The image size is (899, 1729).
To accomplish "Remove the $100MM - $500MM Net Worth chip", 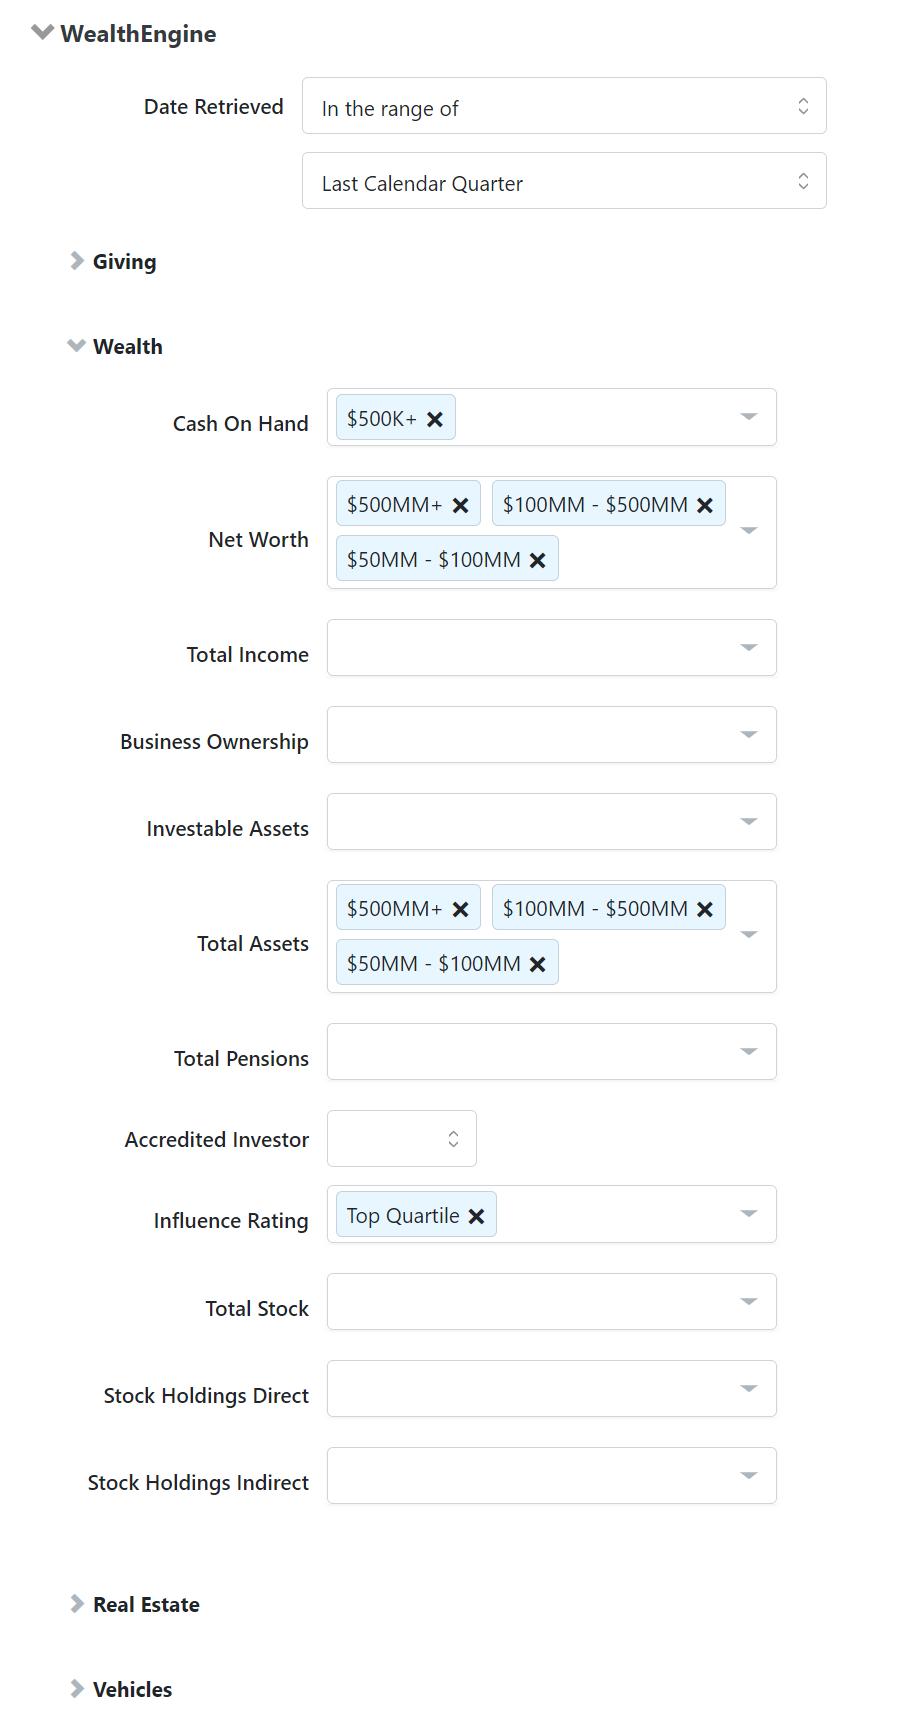I will point(706,504).
